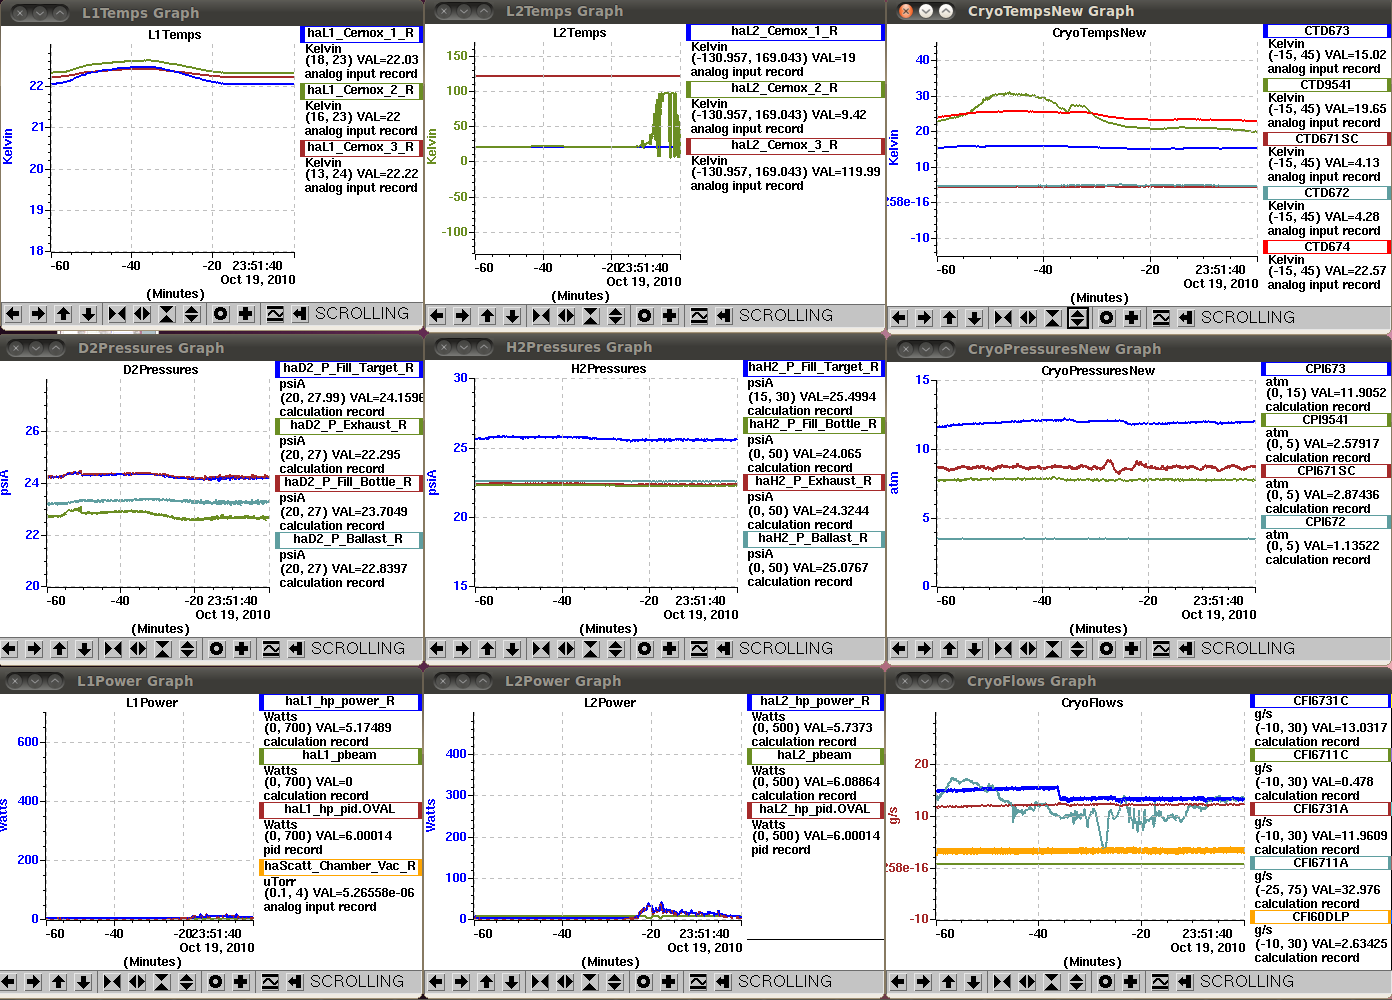Toggle the scroll-mode arrow icon in L1Power Graph
Screen dimensions: 1392x1000
(294, 982)
